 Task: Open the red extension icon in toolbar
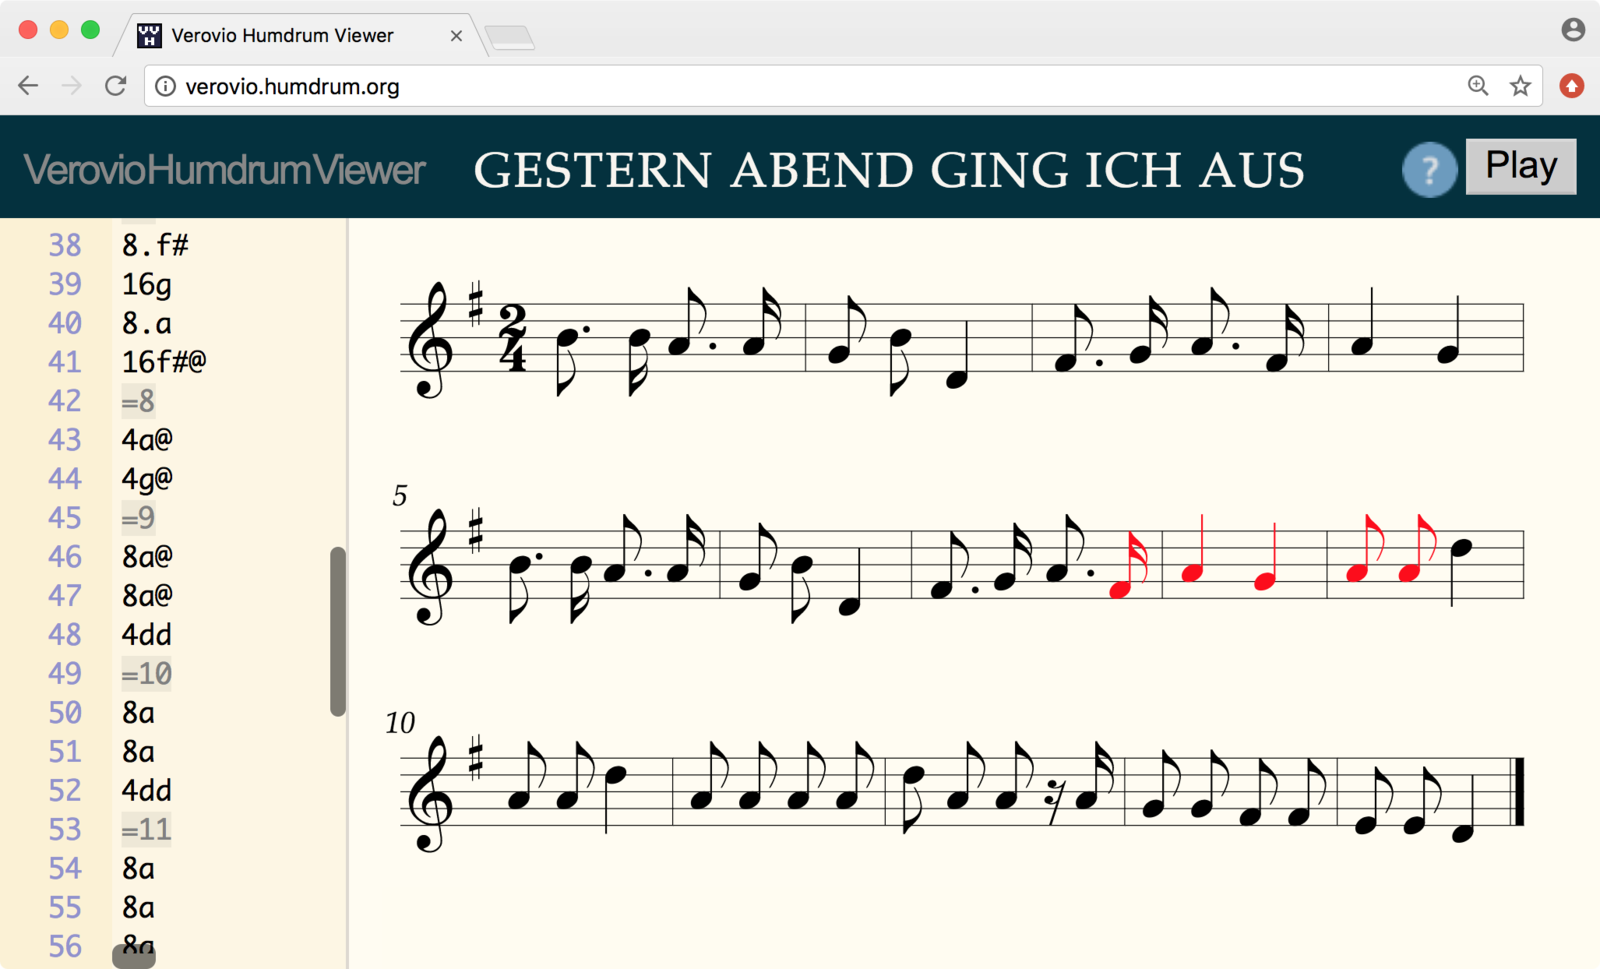pos(1571,86)
